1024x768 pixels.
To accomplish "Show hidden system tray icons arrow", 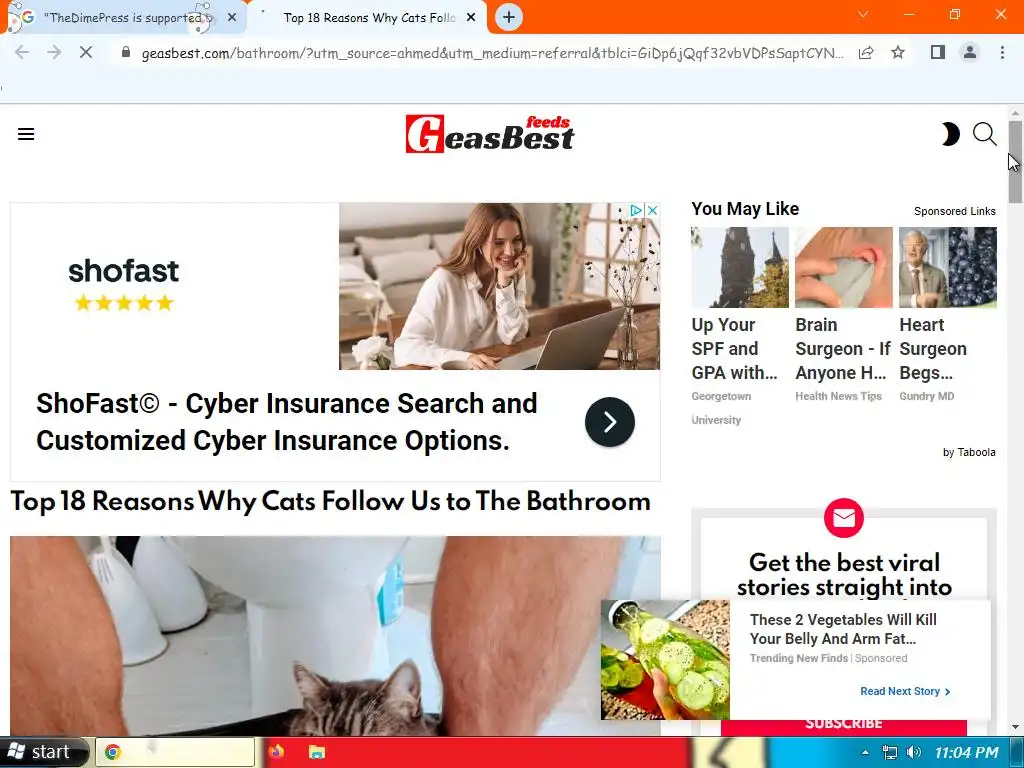I will (x=865, y=752).
